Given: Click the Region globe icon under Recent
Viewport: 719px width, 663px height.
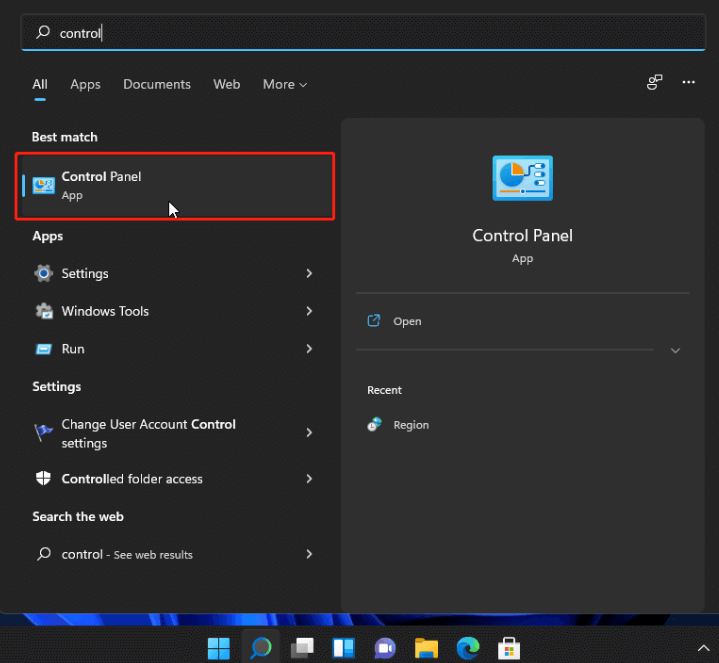Looking at the screenshot, I should [374, 425].
